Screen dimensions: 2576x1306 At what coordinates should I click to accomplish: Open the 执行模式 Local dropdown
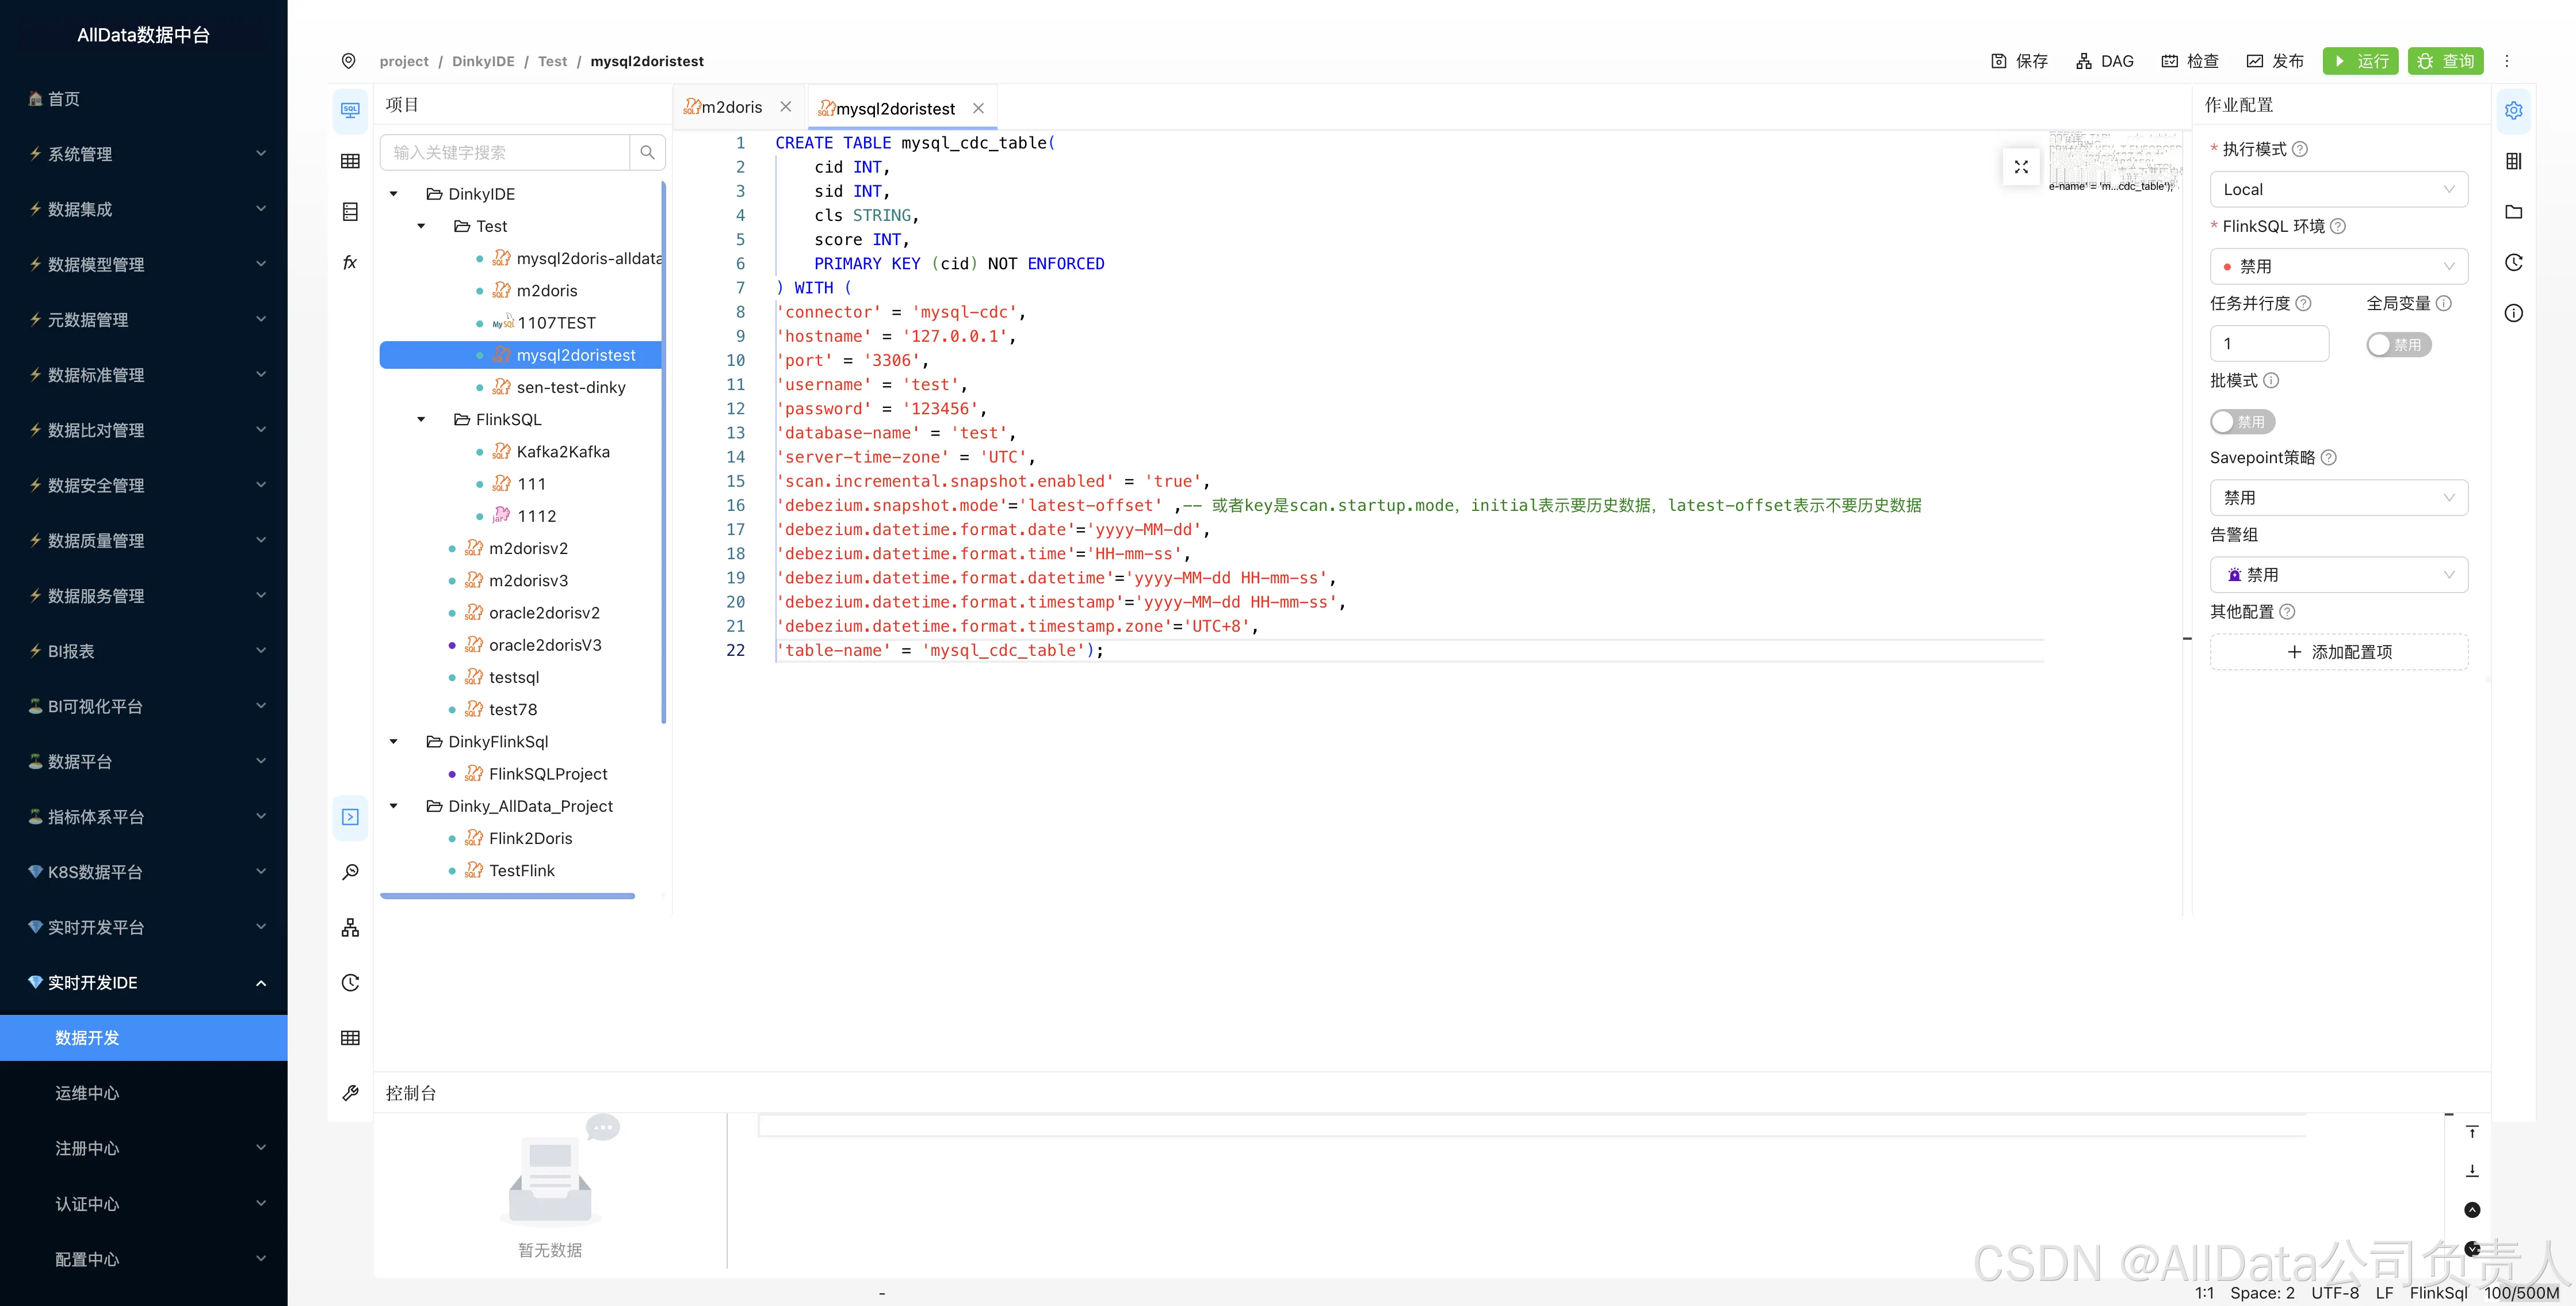pyautogui.click(x=2338, y=190)
